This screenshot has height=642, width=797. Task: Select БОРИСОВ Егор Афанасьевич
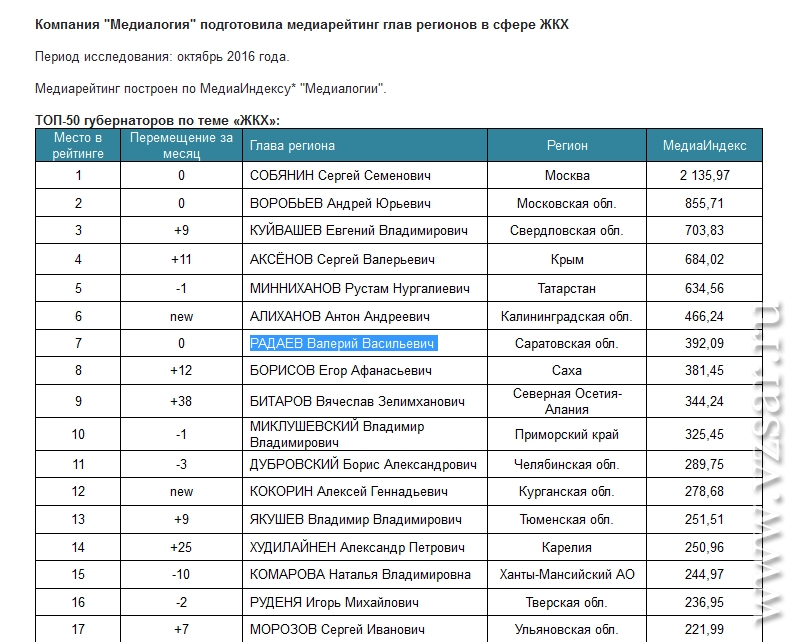tap(341, 370)
